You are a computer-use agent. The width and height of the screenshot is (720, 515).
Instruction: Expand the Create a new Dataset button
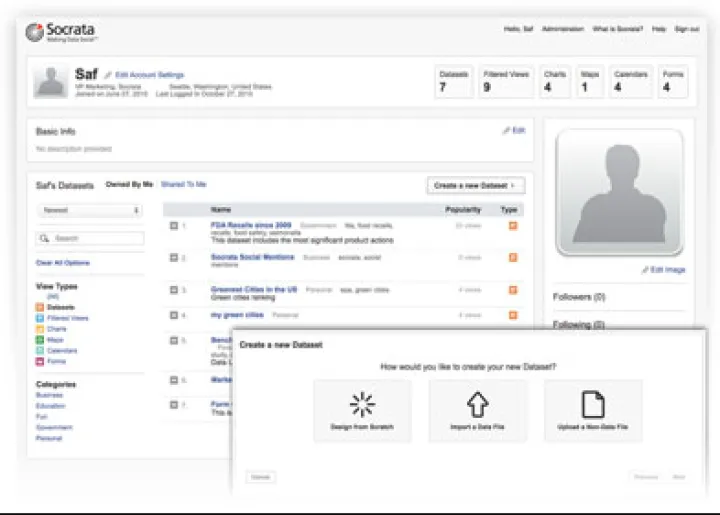tap(475, 185)
